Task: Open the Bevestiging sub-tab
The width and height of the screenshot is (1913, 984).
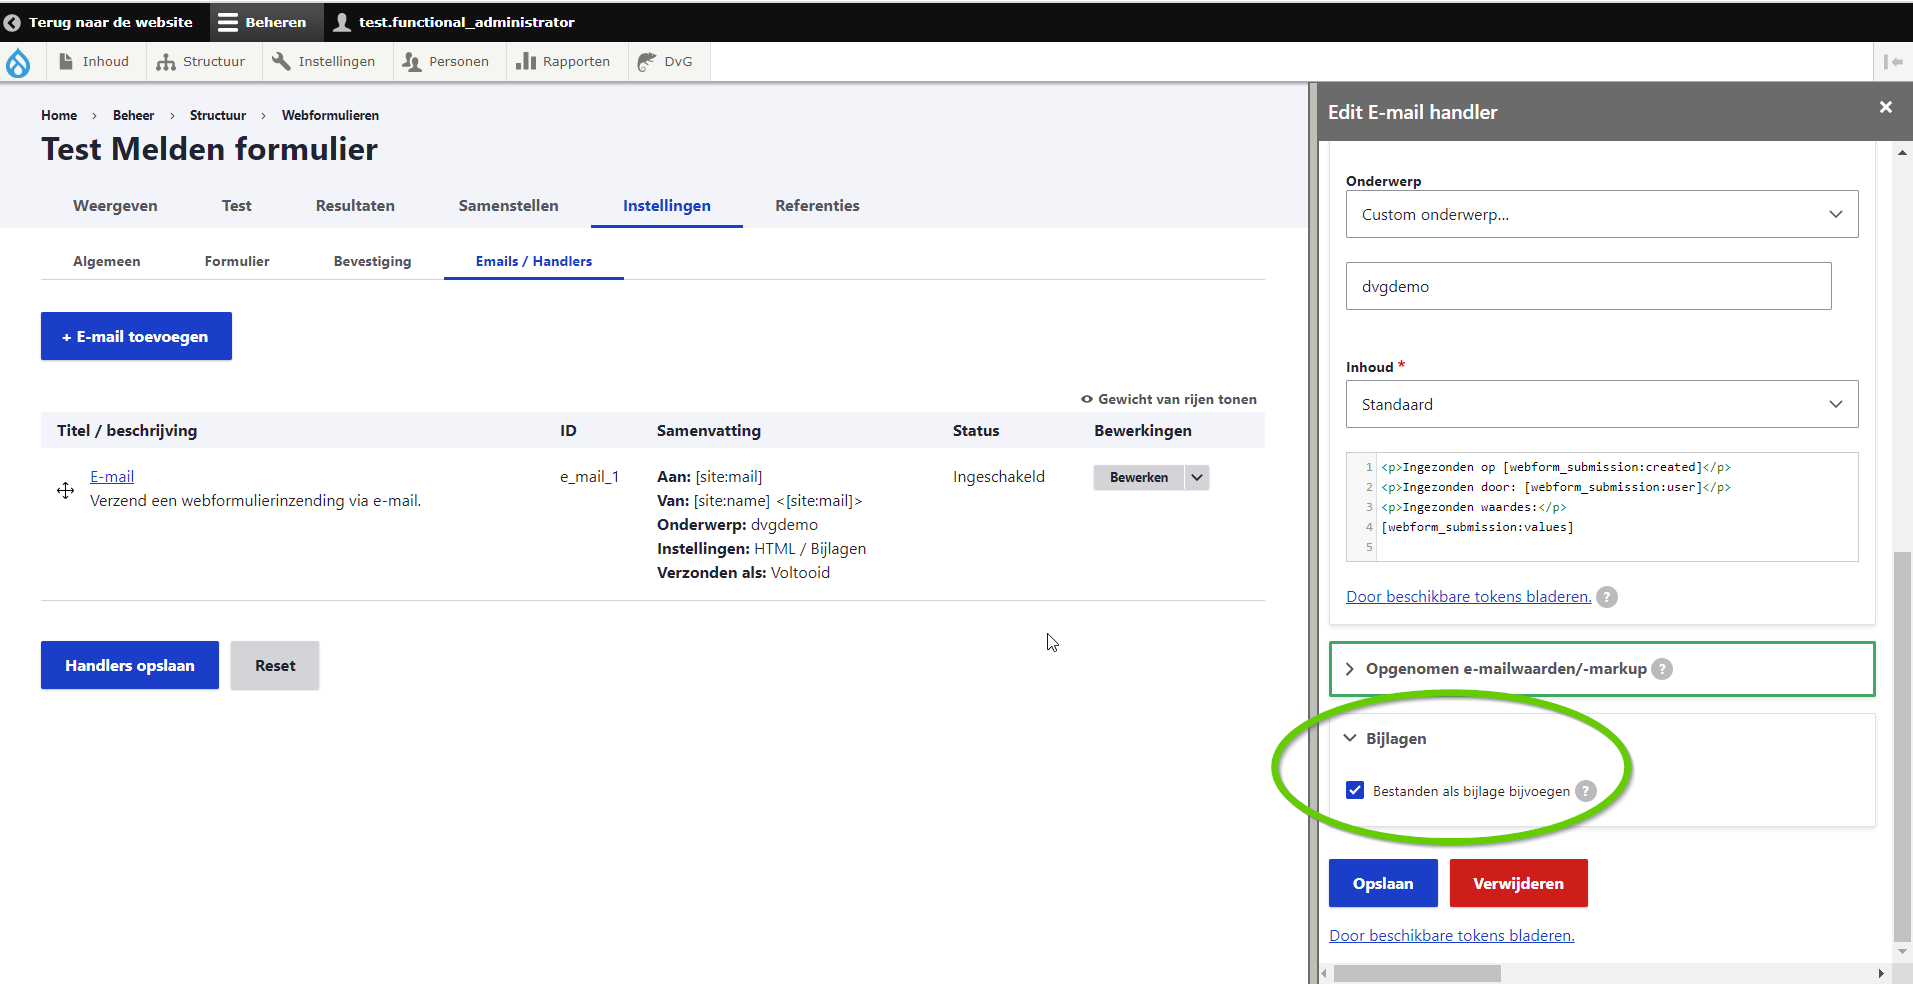Action: 372,261
